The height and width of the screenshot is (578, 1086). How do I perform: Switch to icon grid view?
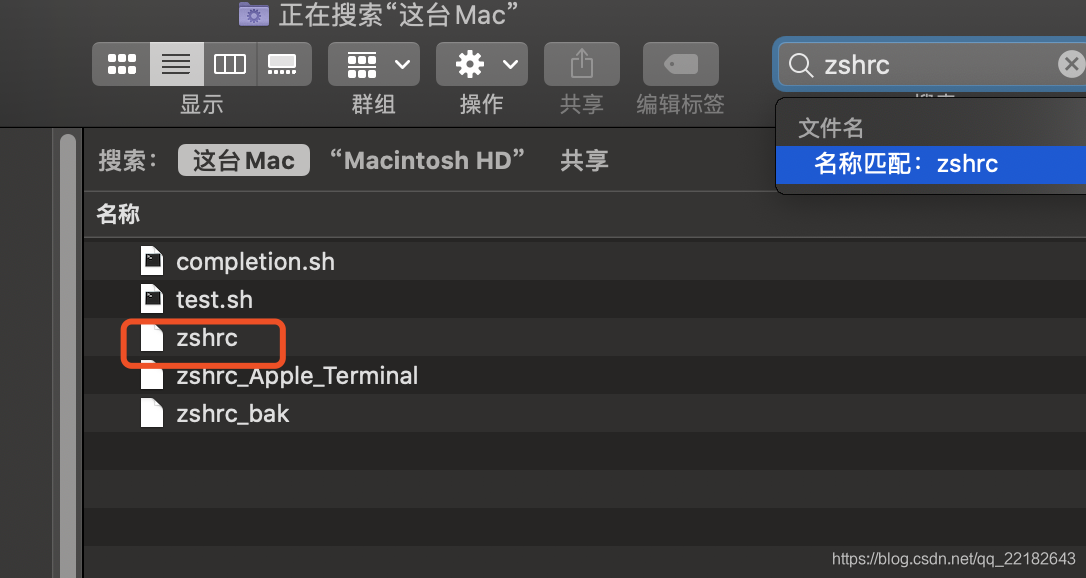(x=121, y=64)
